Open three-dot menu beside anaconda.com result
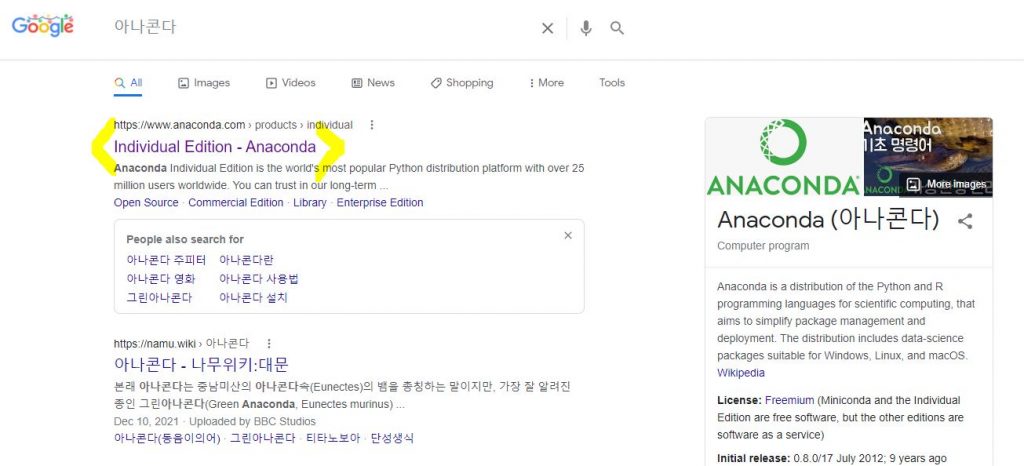 (x=372, y=125)
